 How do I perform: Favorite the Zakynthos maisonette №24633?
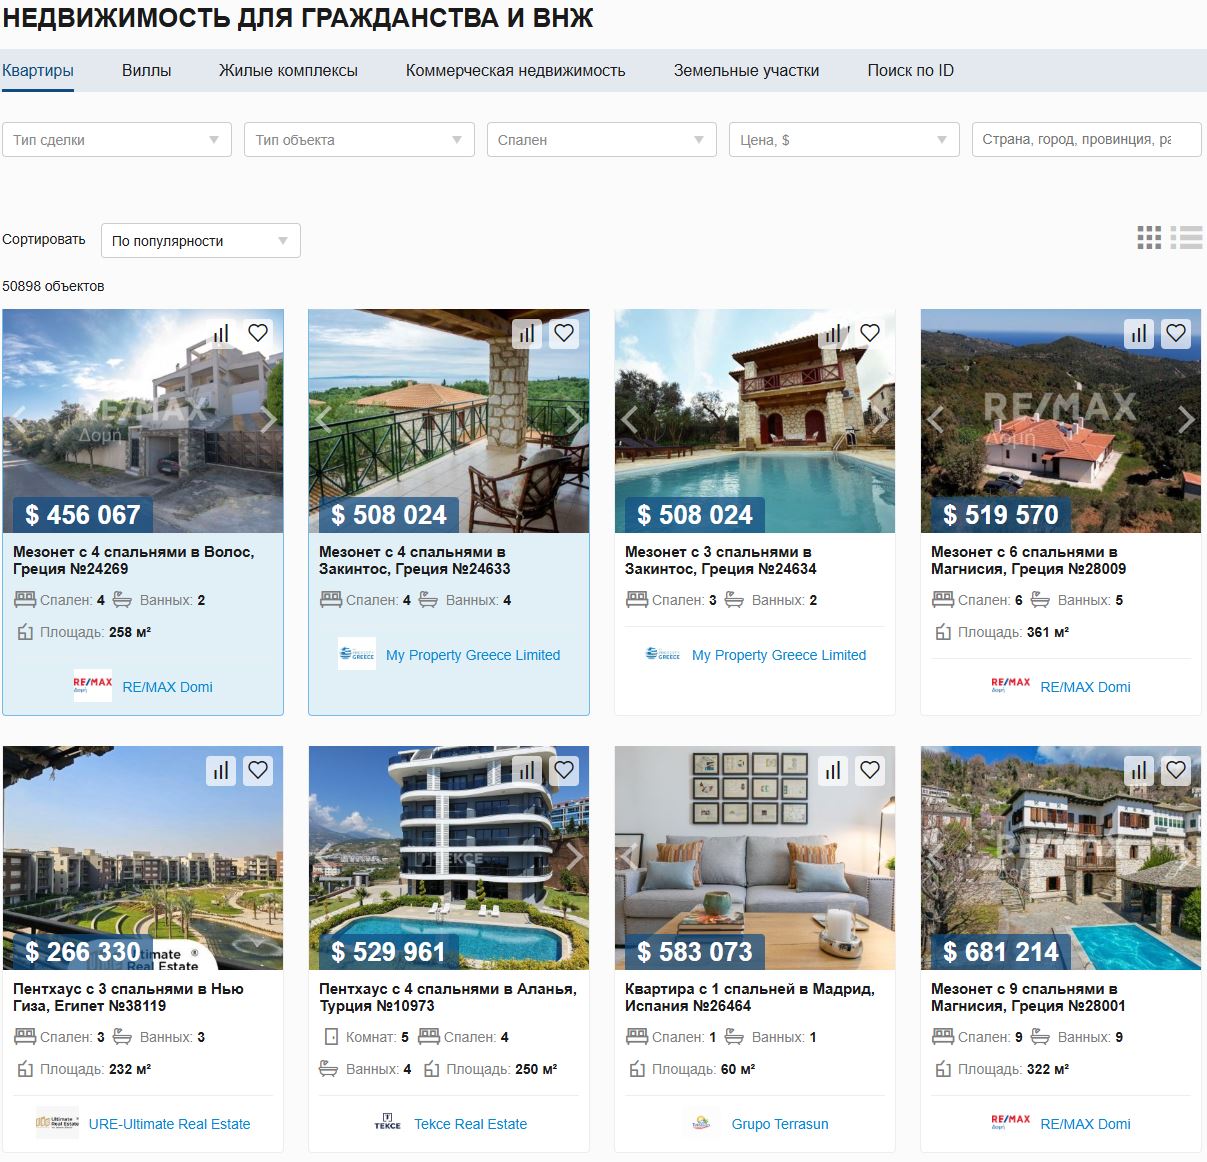coord(564,333)
